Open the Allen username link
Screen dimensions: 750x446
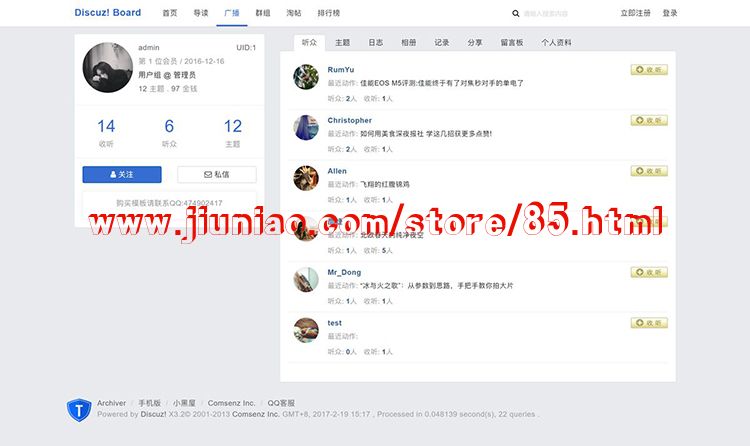click(x=337, y=171)
